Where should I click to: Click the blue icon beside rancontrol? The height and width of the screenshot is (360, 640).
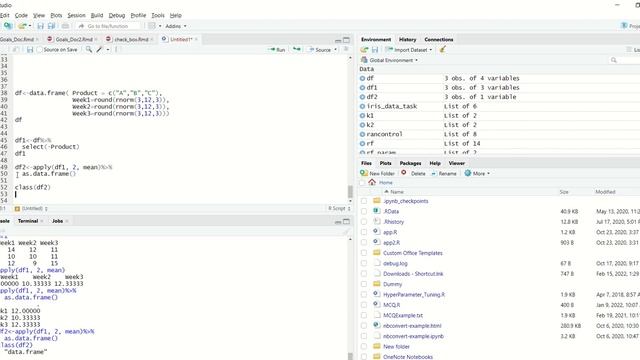pyautogui.click(x=362, y=134)
